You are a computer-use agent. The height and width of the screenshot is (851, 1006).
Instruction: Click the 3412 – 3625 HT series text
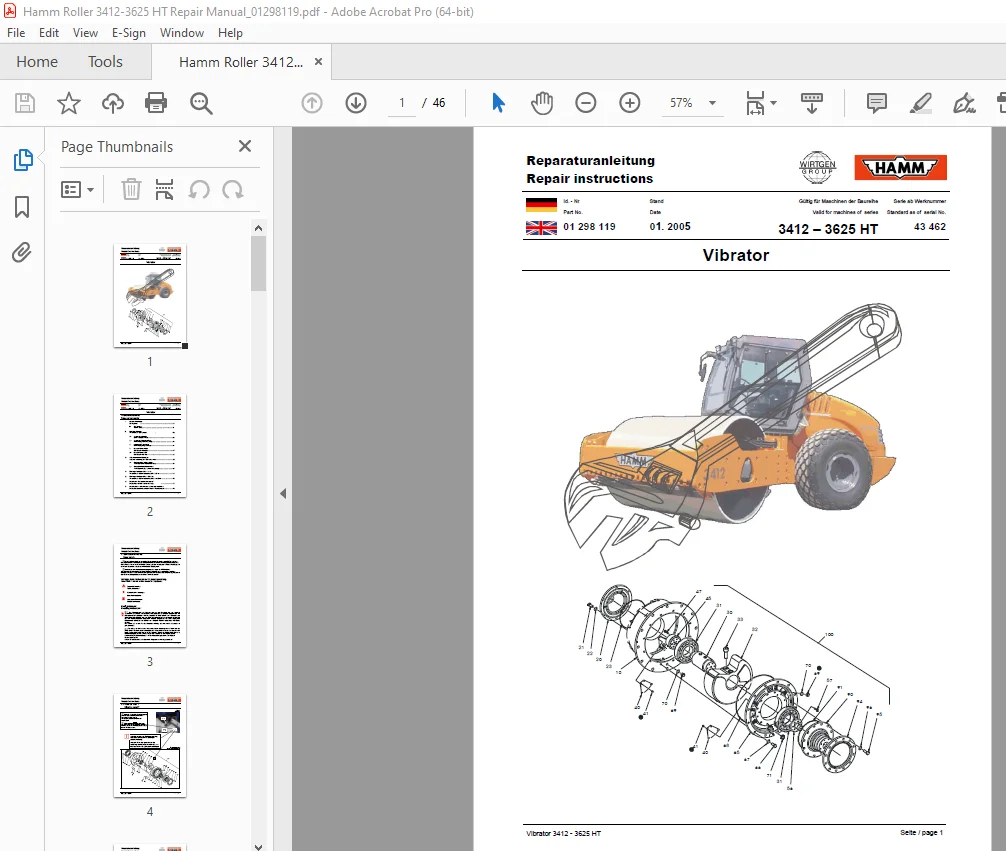pyautogui.click(x=828, y=229)
